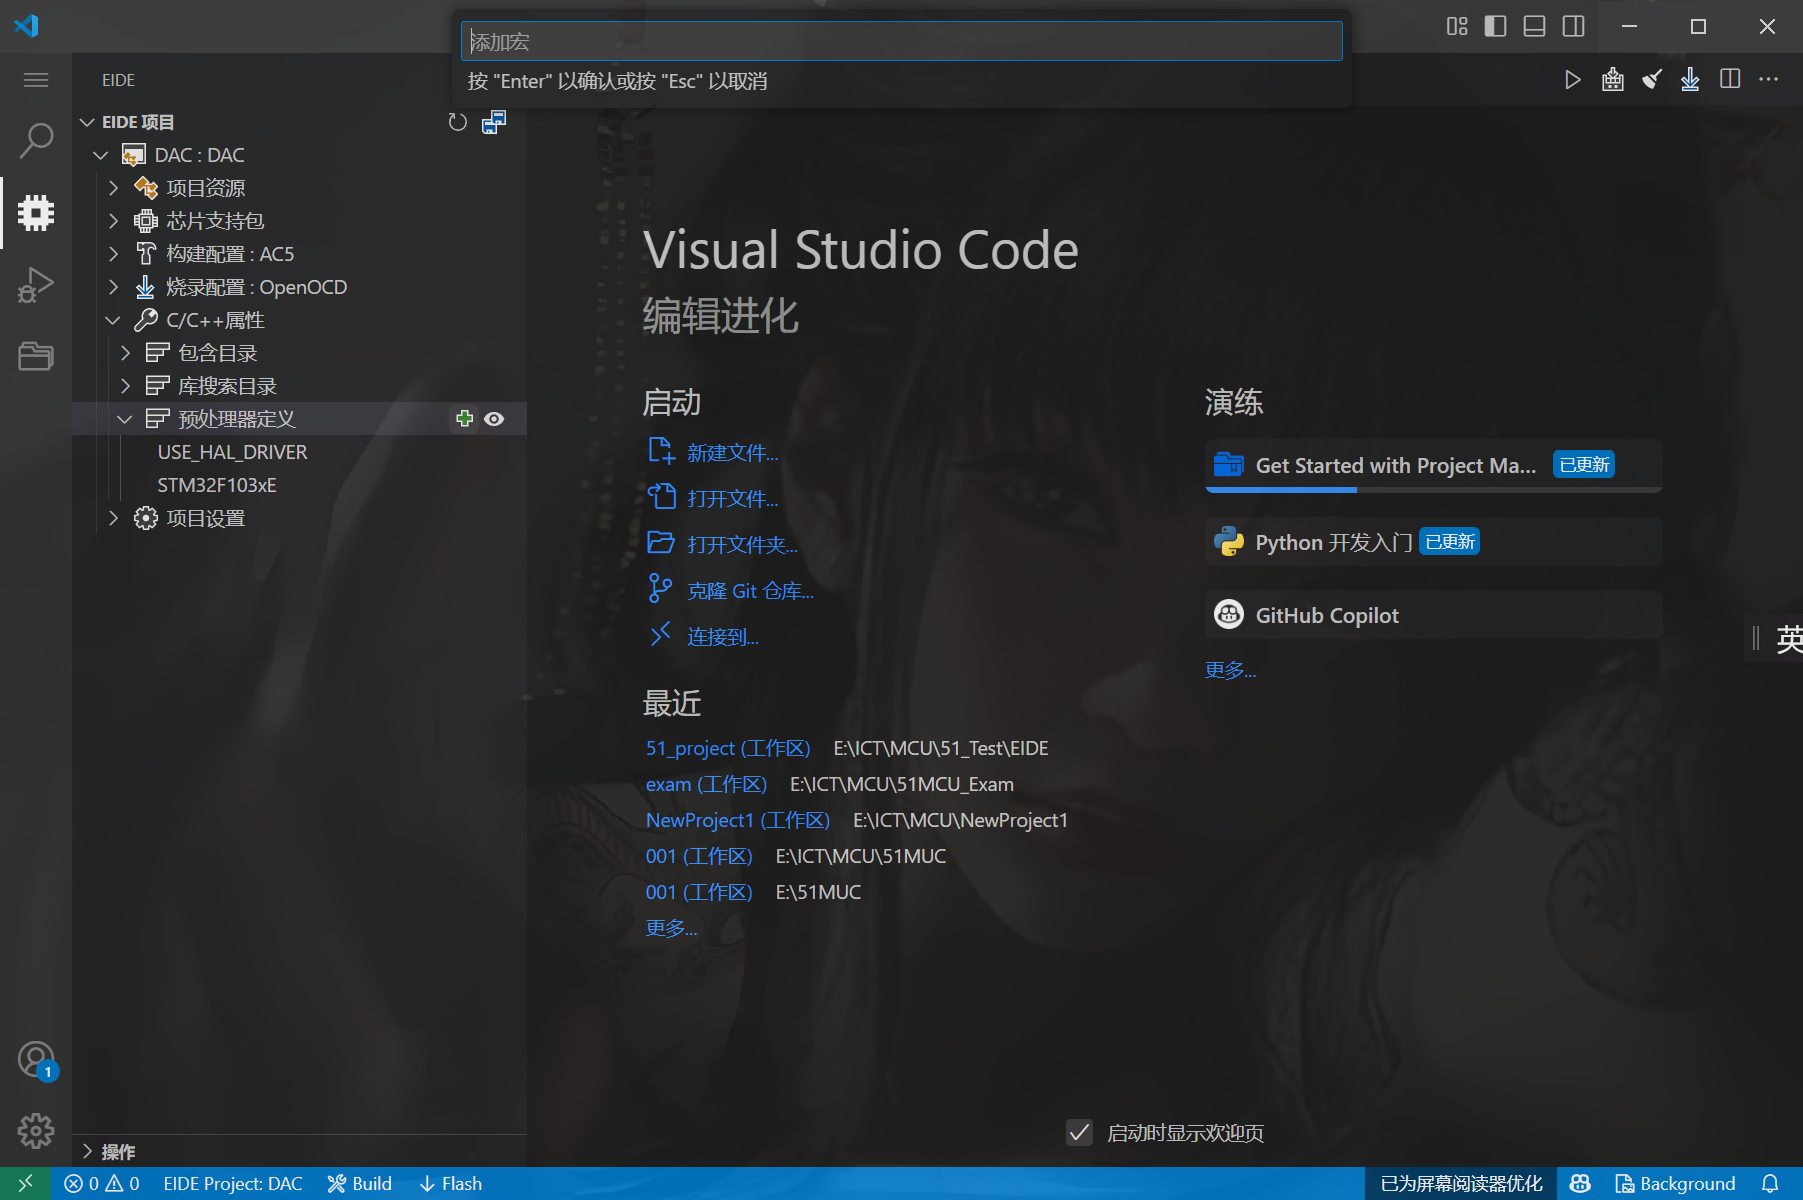The height and width of the screenshot is (1200, 1803).
Task: Open the Accounts menu icon
Action: pos(36,1060)
